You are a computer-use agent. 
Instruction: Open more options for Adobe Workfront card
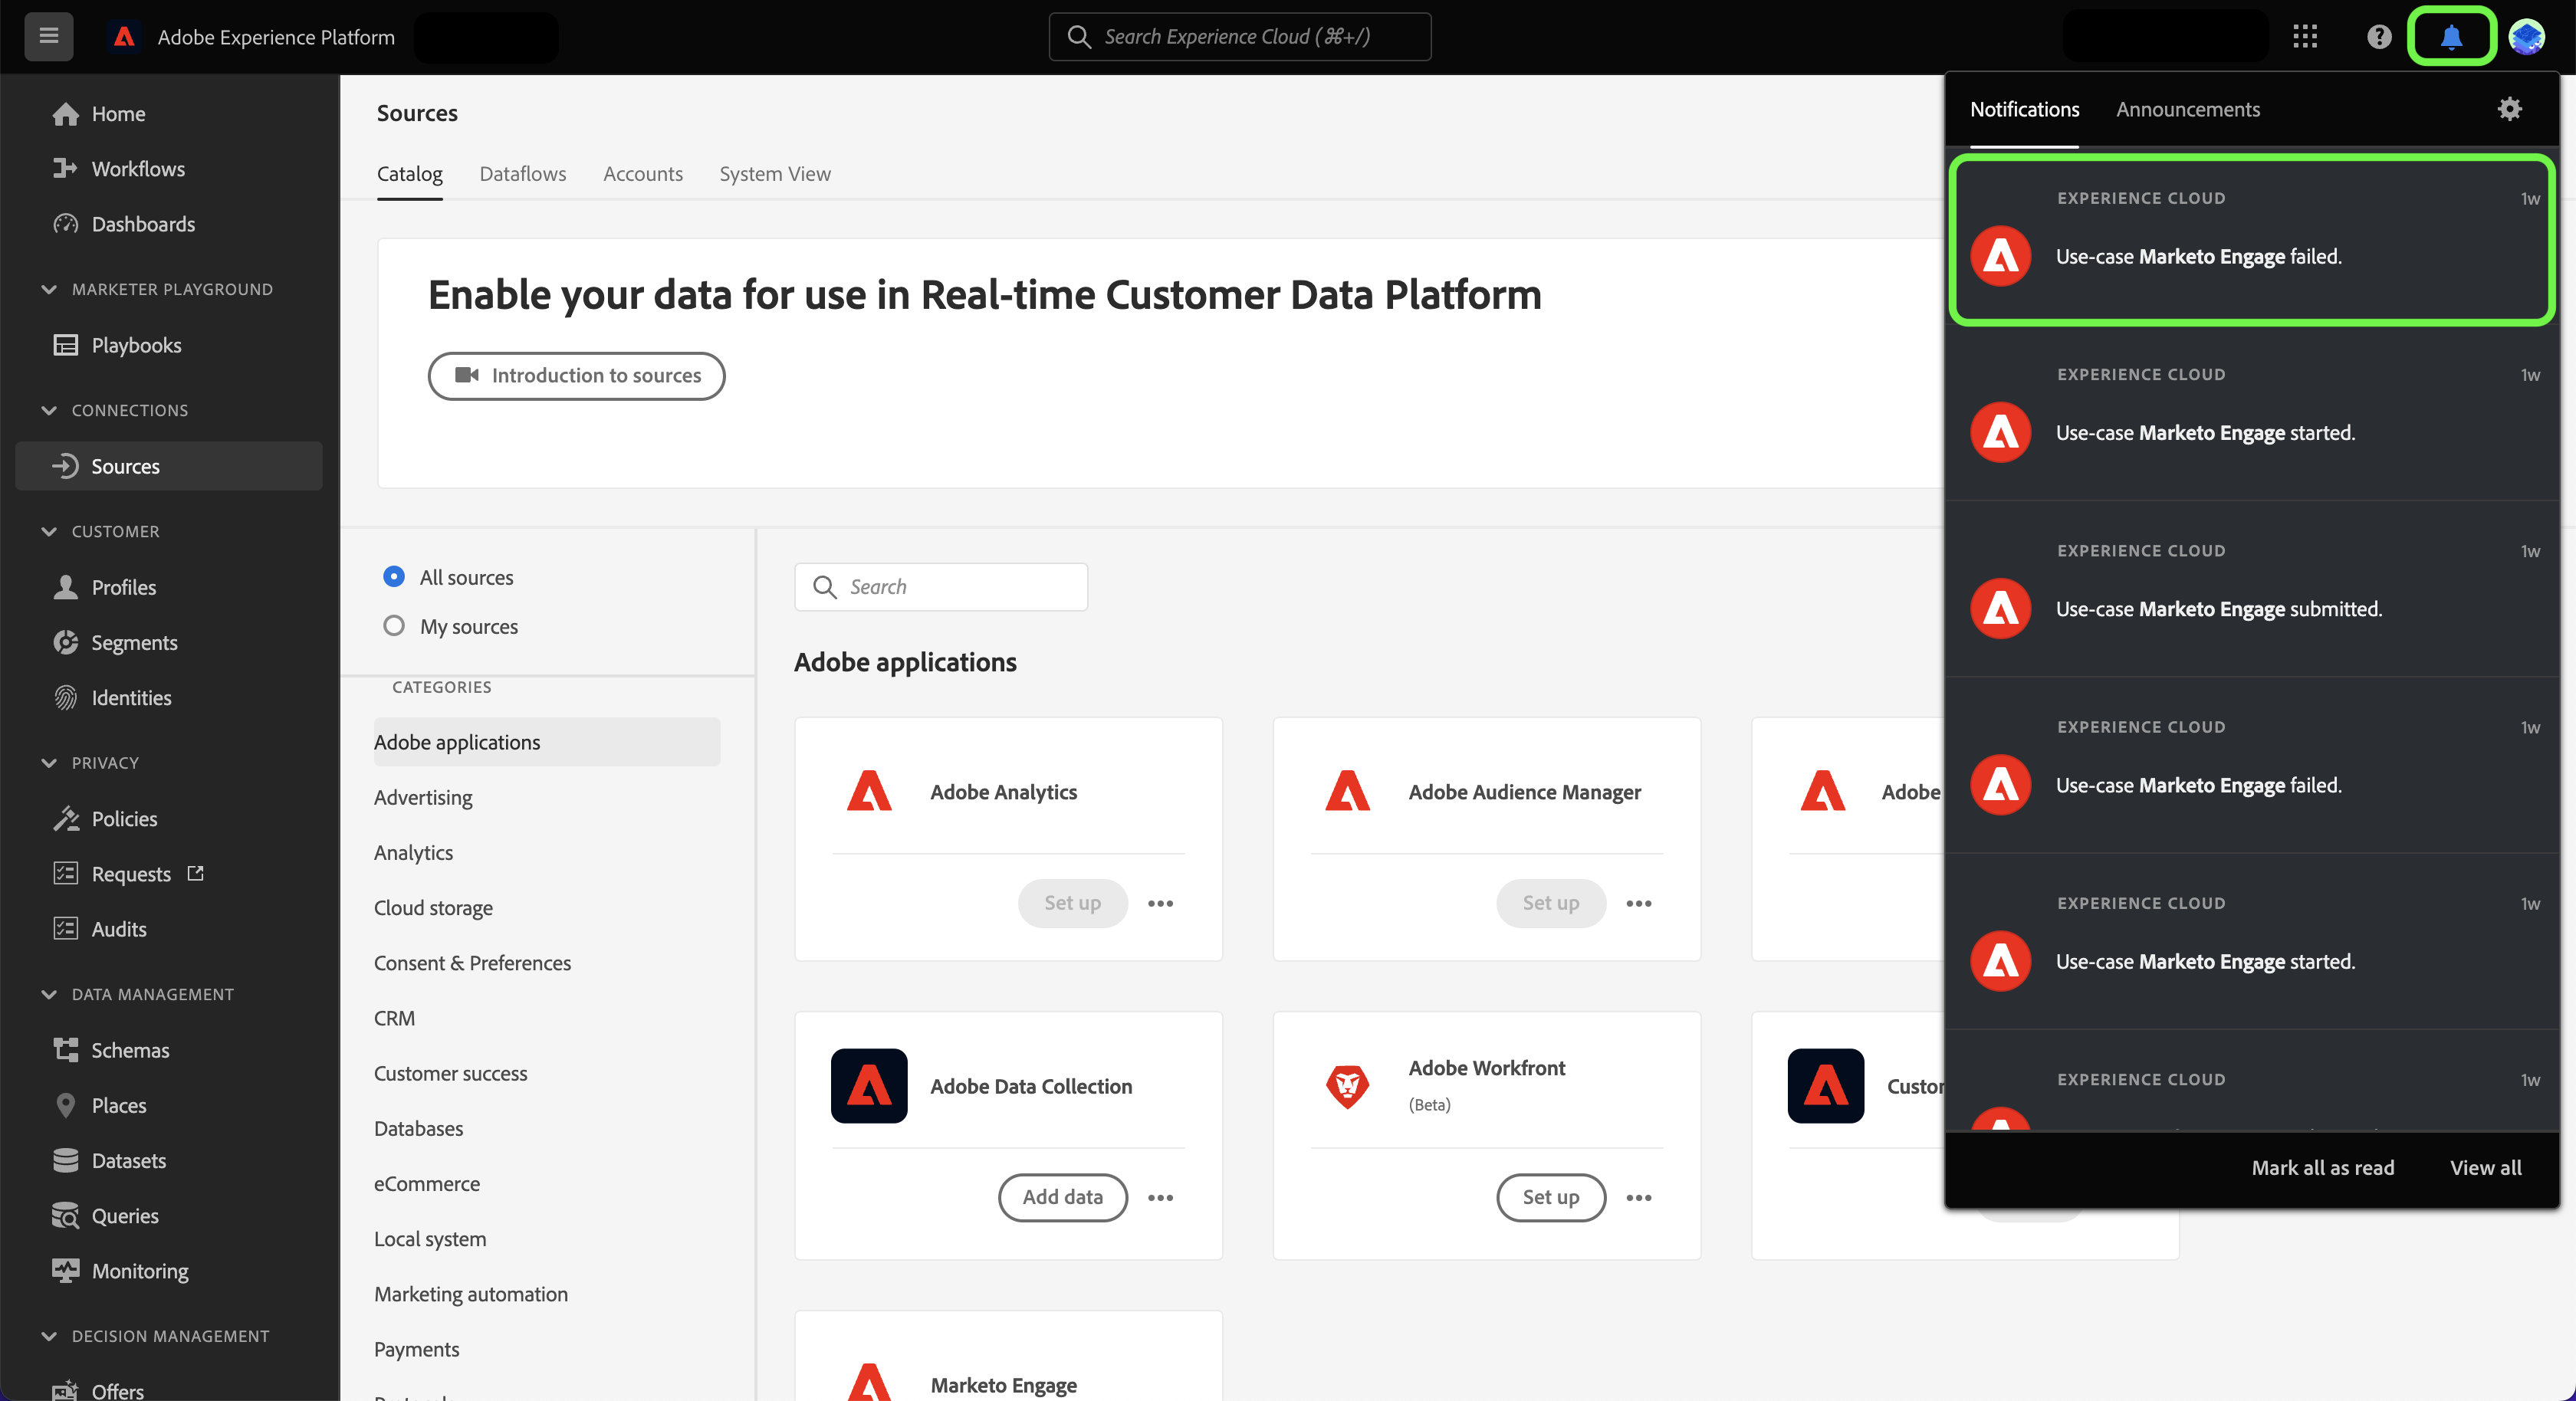coord(1638,1197)
